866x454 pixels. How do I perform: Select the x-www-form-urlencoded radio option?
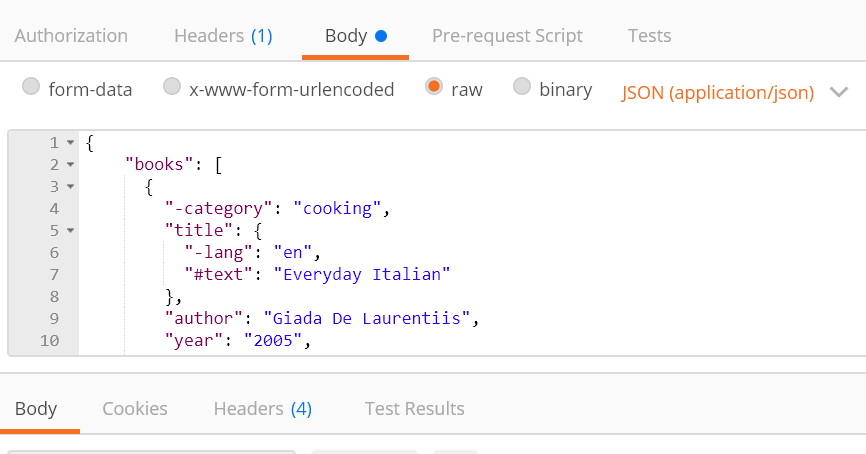point(172,87)
